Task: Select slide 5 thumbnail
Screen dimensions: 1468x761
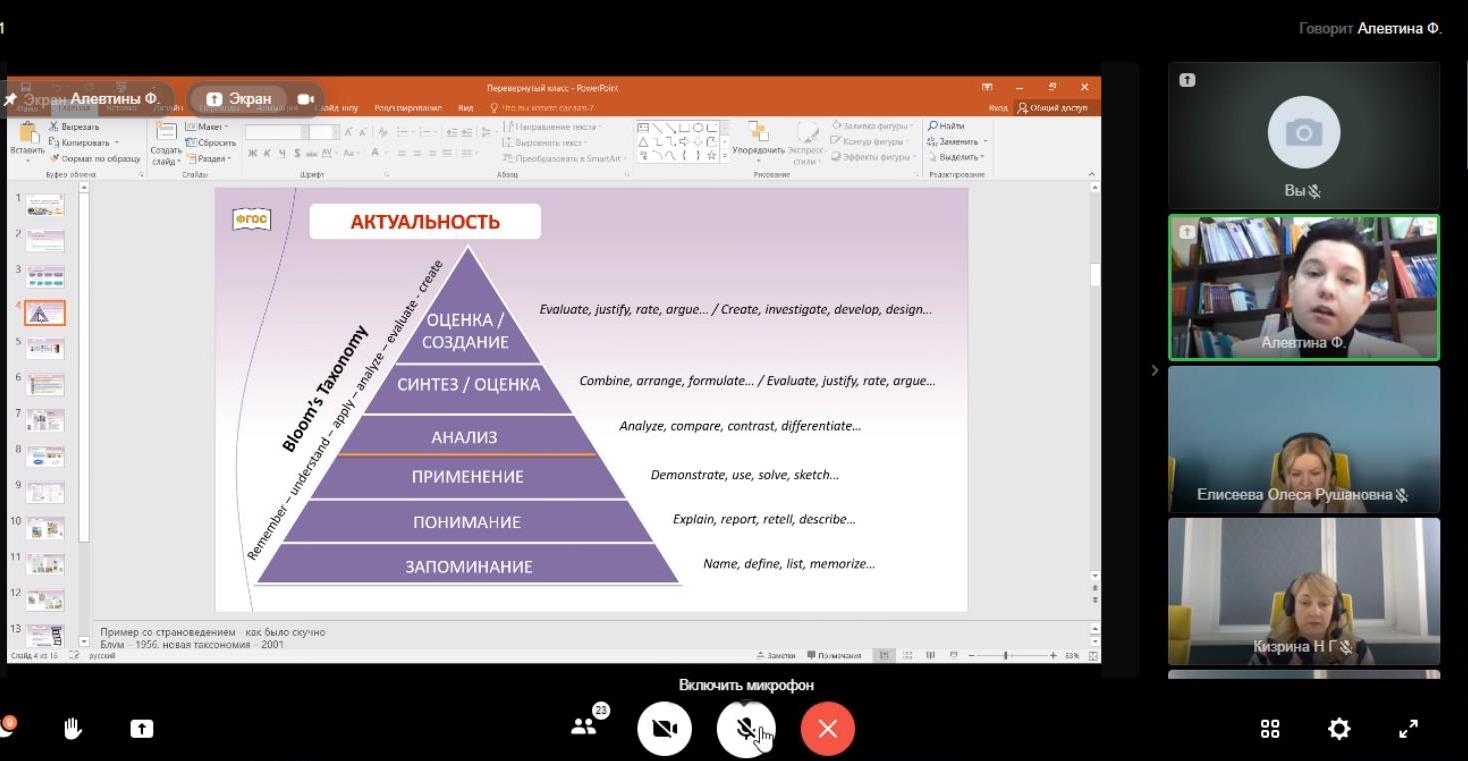Action: pos(45,348)
